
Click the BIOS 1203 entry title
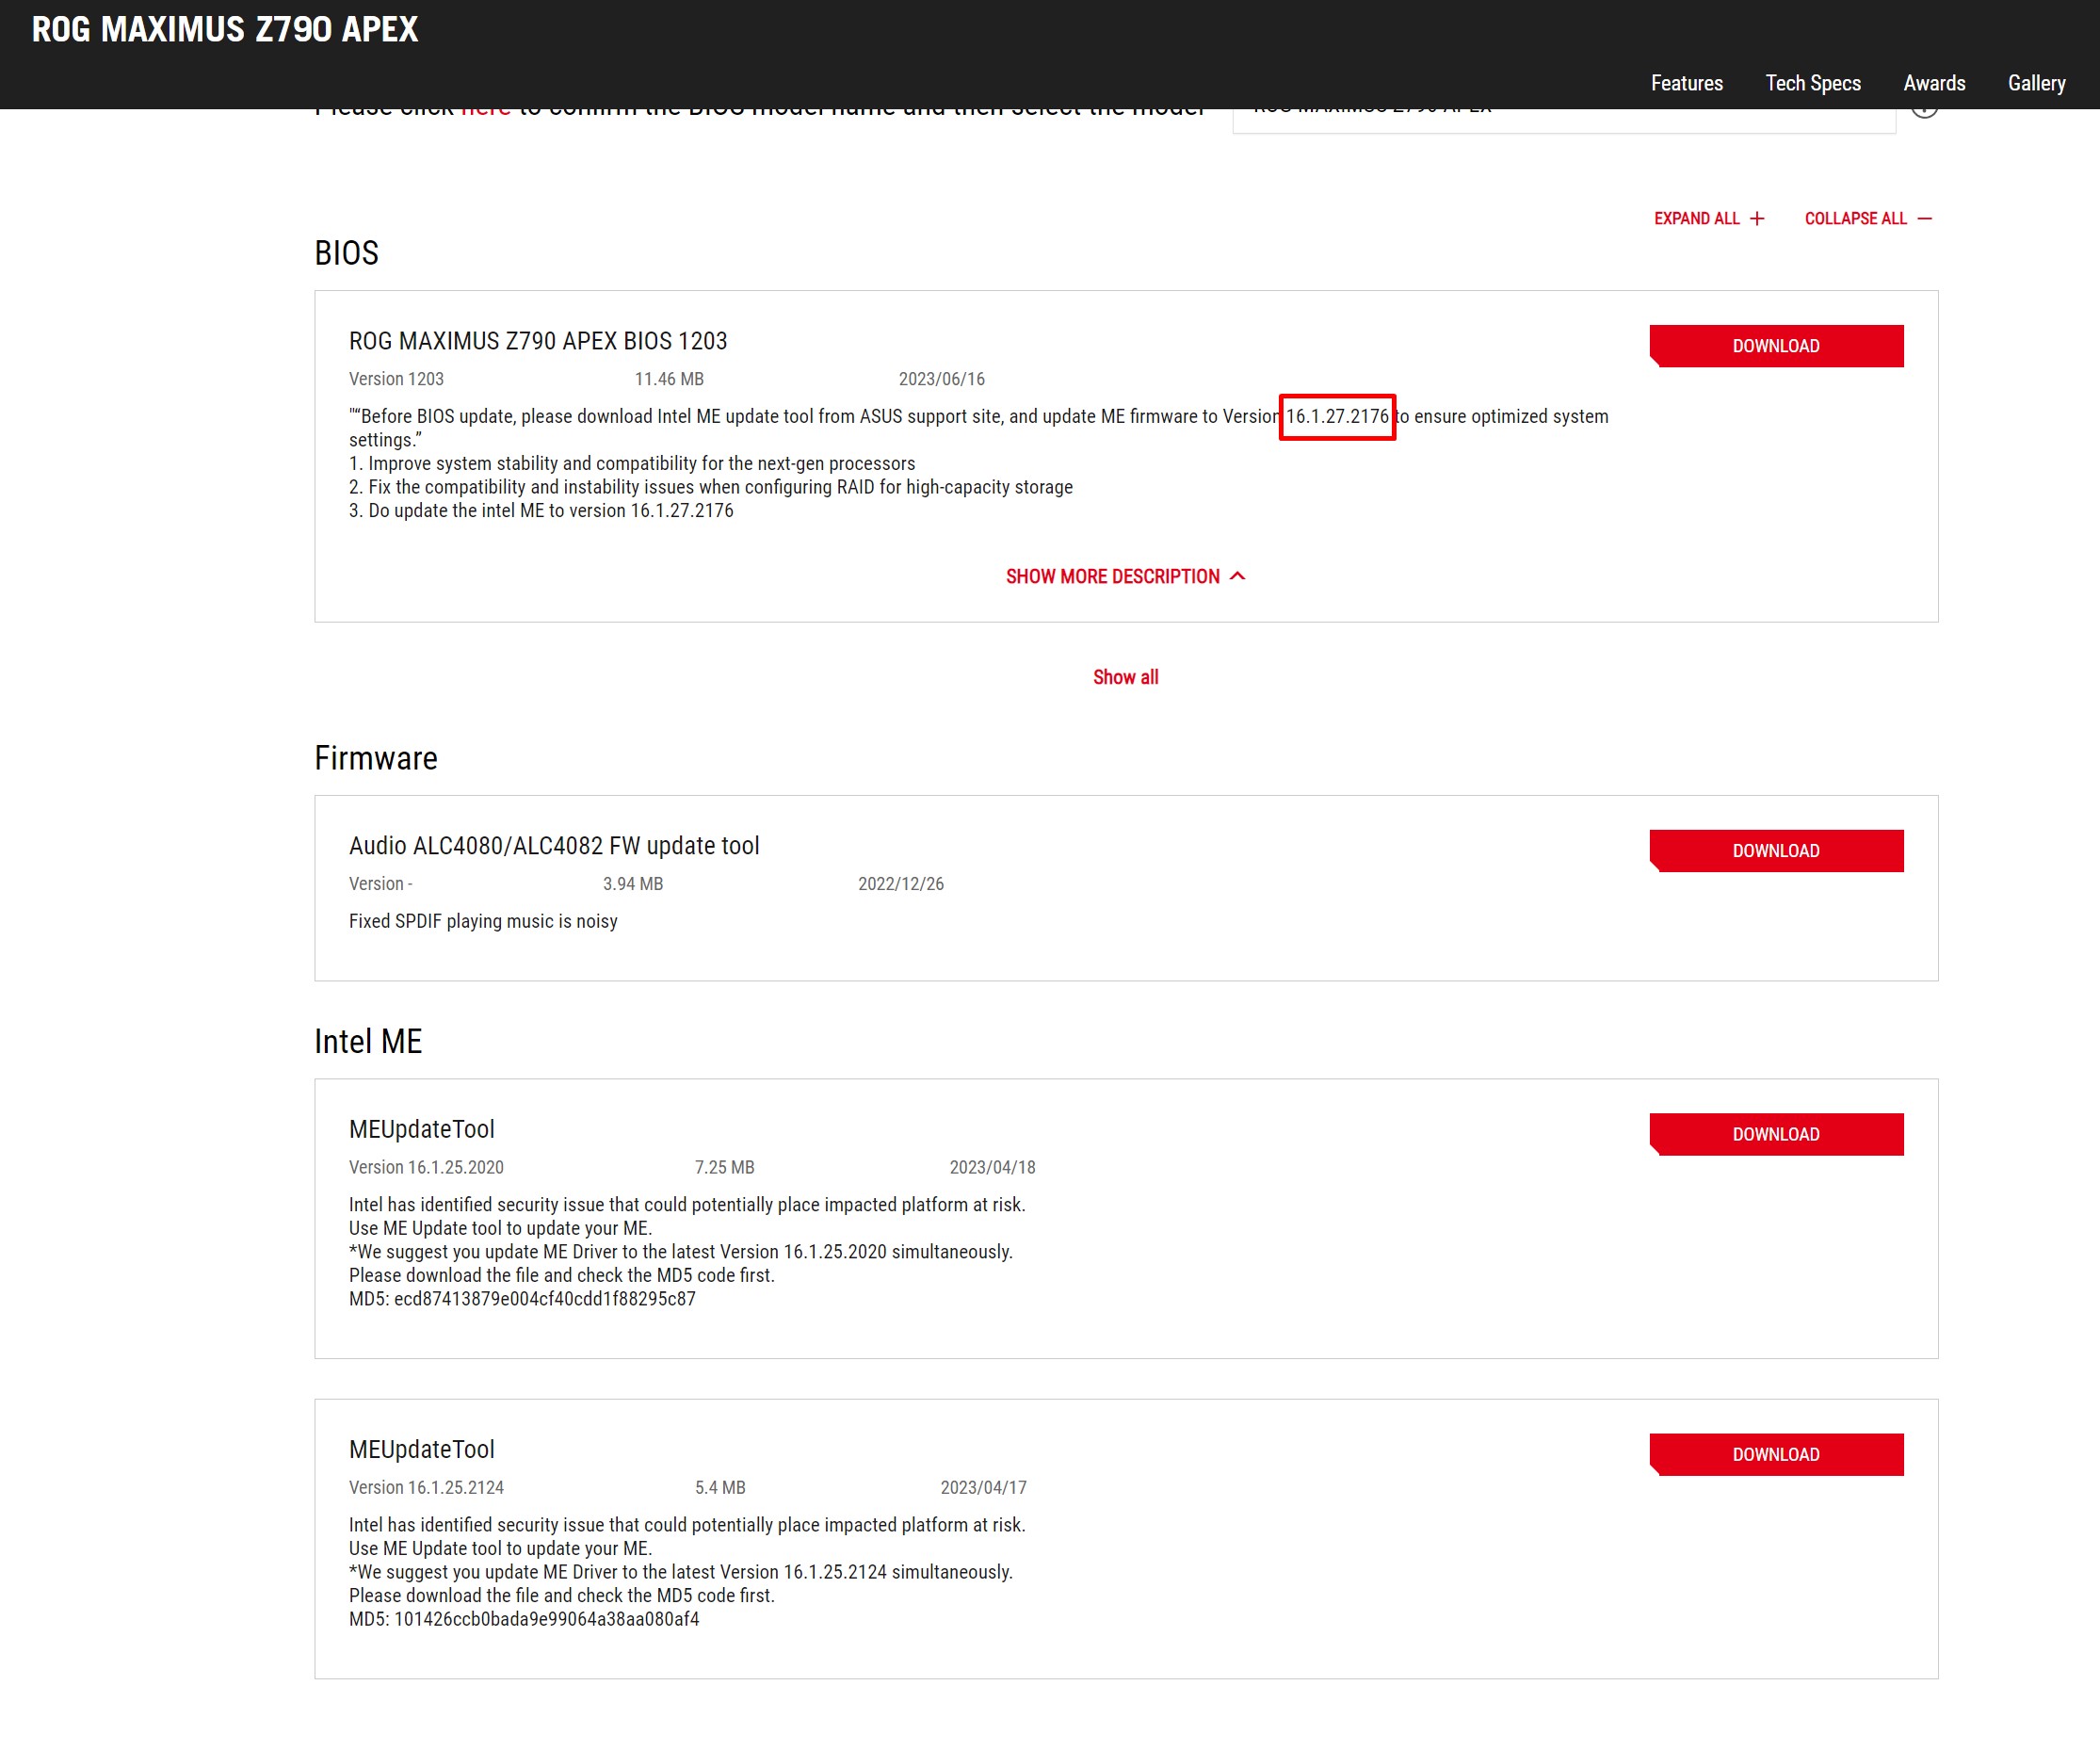pos(537,341)
